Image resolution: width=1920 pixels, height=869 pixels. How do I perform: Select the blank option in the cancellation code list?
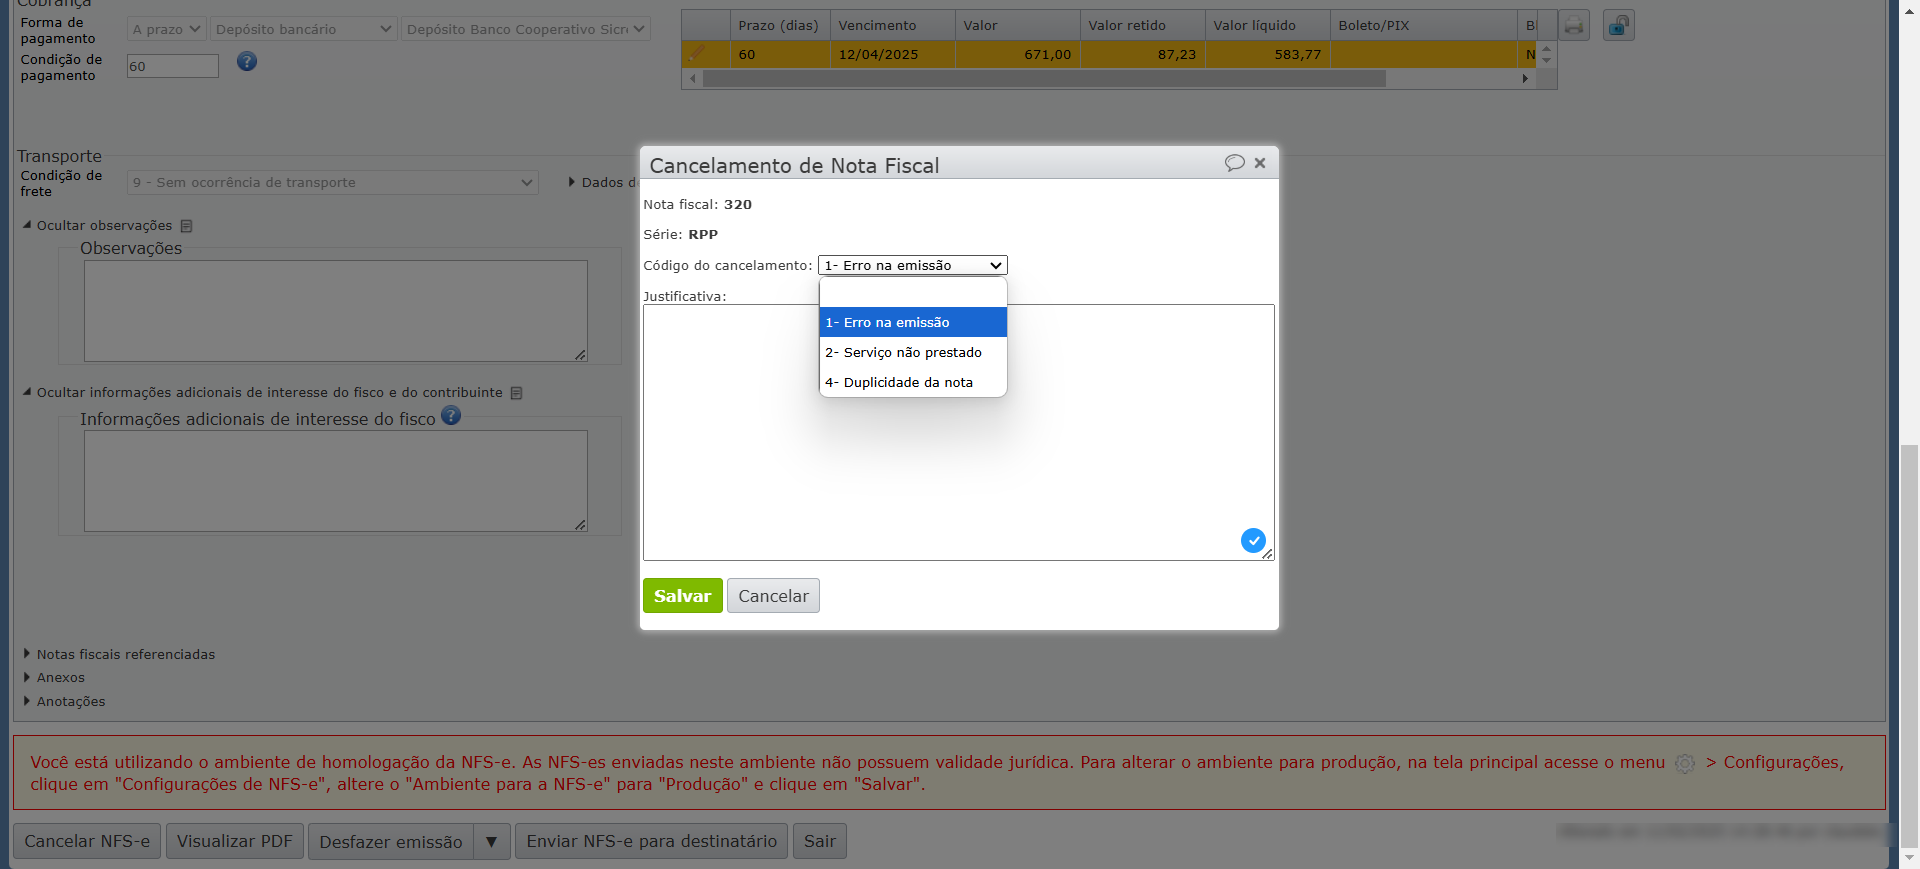coord(913,293)
